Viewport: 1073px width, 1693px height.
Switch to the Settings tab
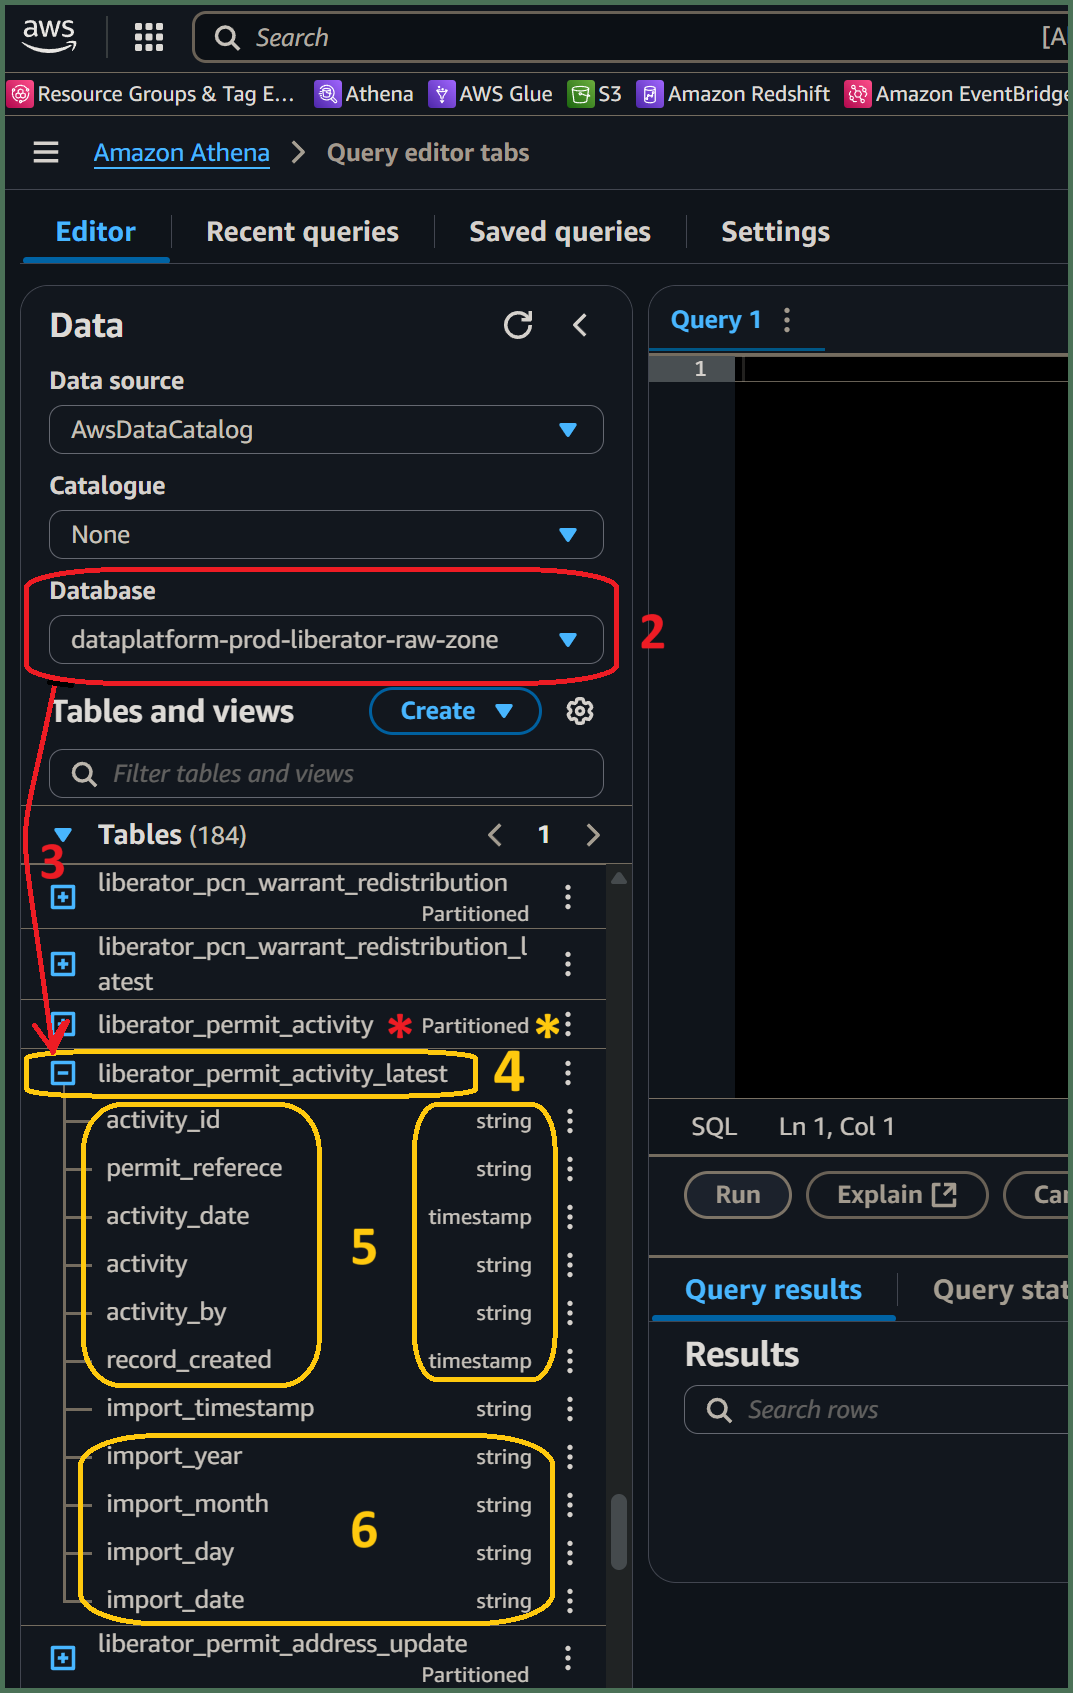tap(776, 232)
